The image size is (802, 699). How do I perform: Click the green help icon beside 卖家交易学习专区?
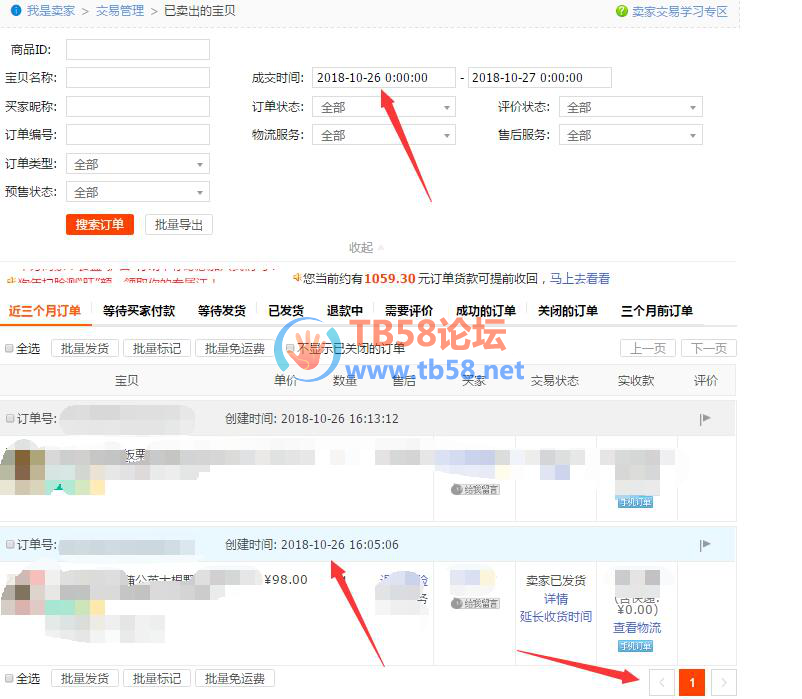(x=622, y=12)
